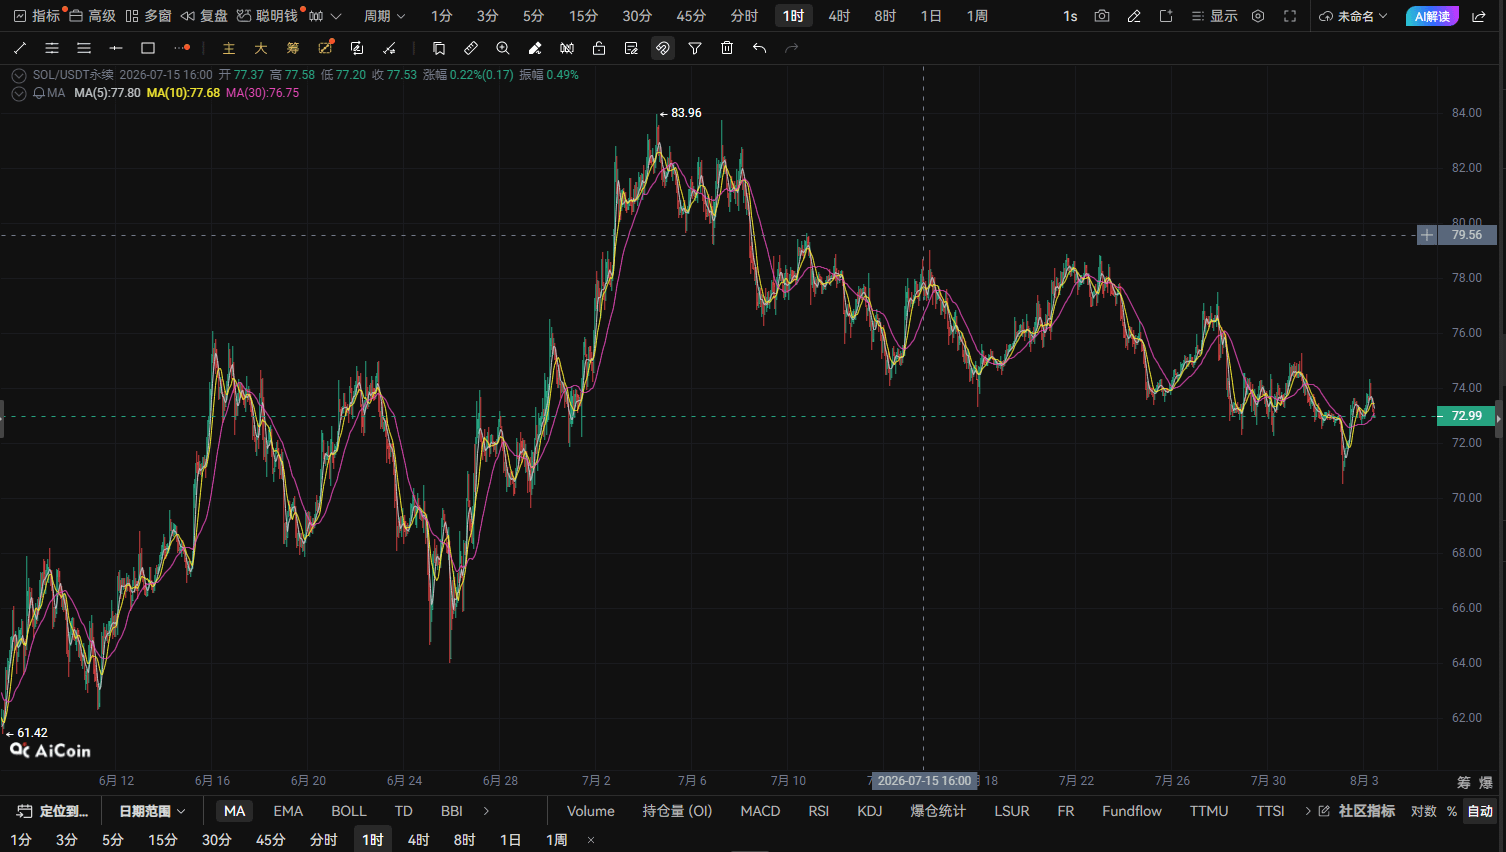Screen dimensions: 1506x852
Task: Select the horizontal ray line tool
Action: coord(116,48)
